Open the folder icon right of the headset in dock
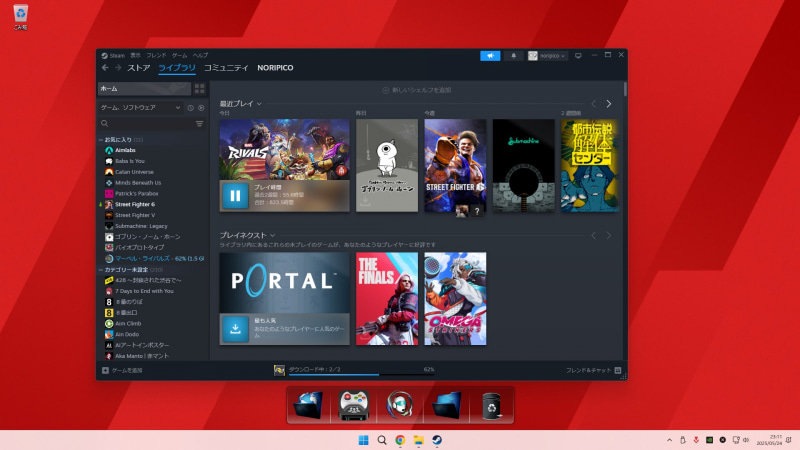 [446, 405]
